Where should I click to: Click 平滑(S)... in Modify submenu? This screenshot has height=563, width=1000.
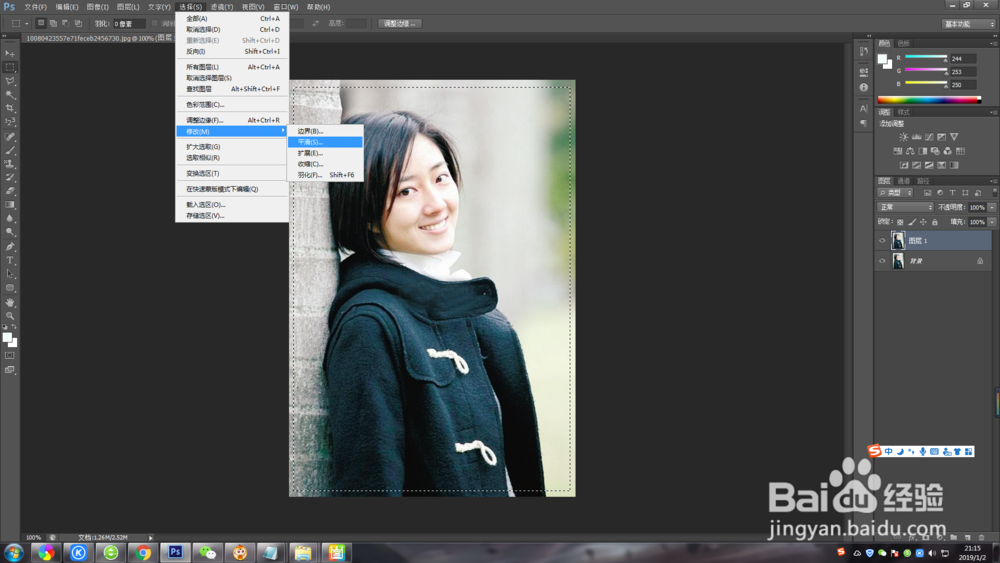[x=325, y=142]
